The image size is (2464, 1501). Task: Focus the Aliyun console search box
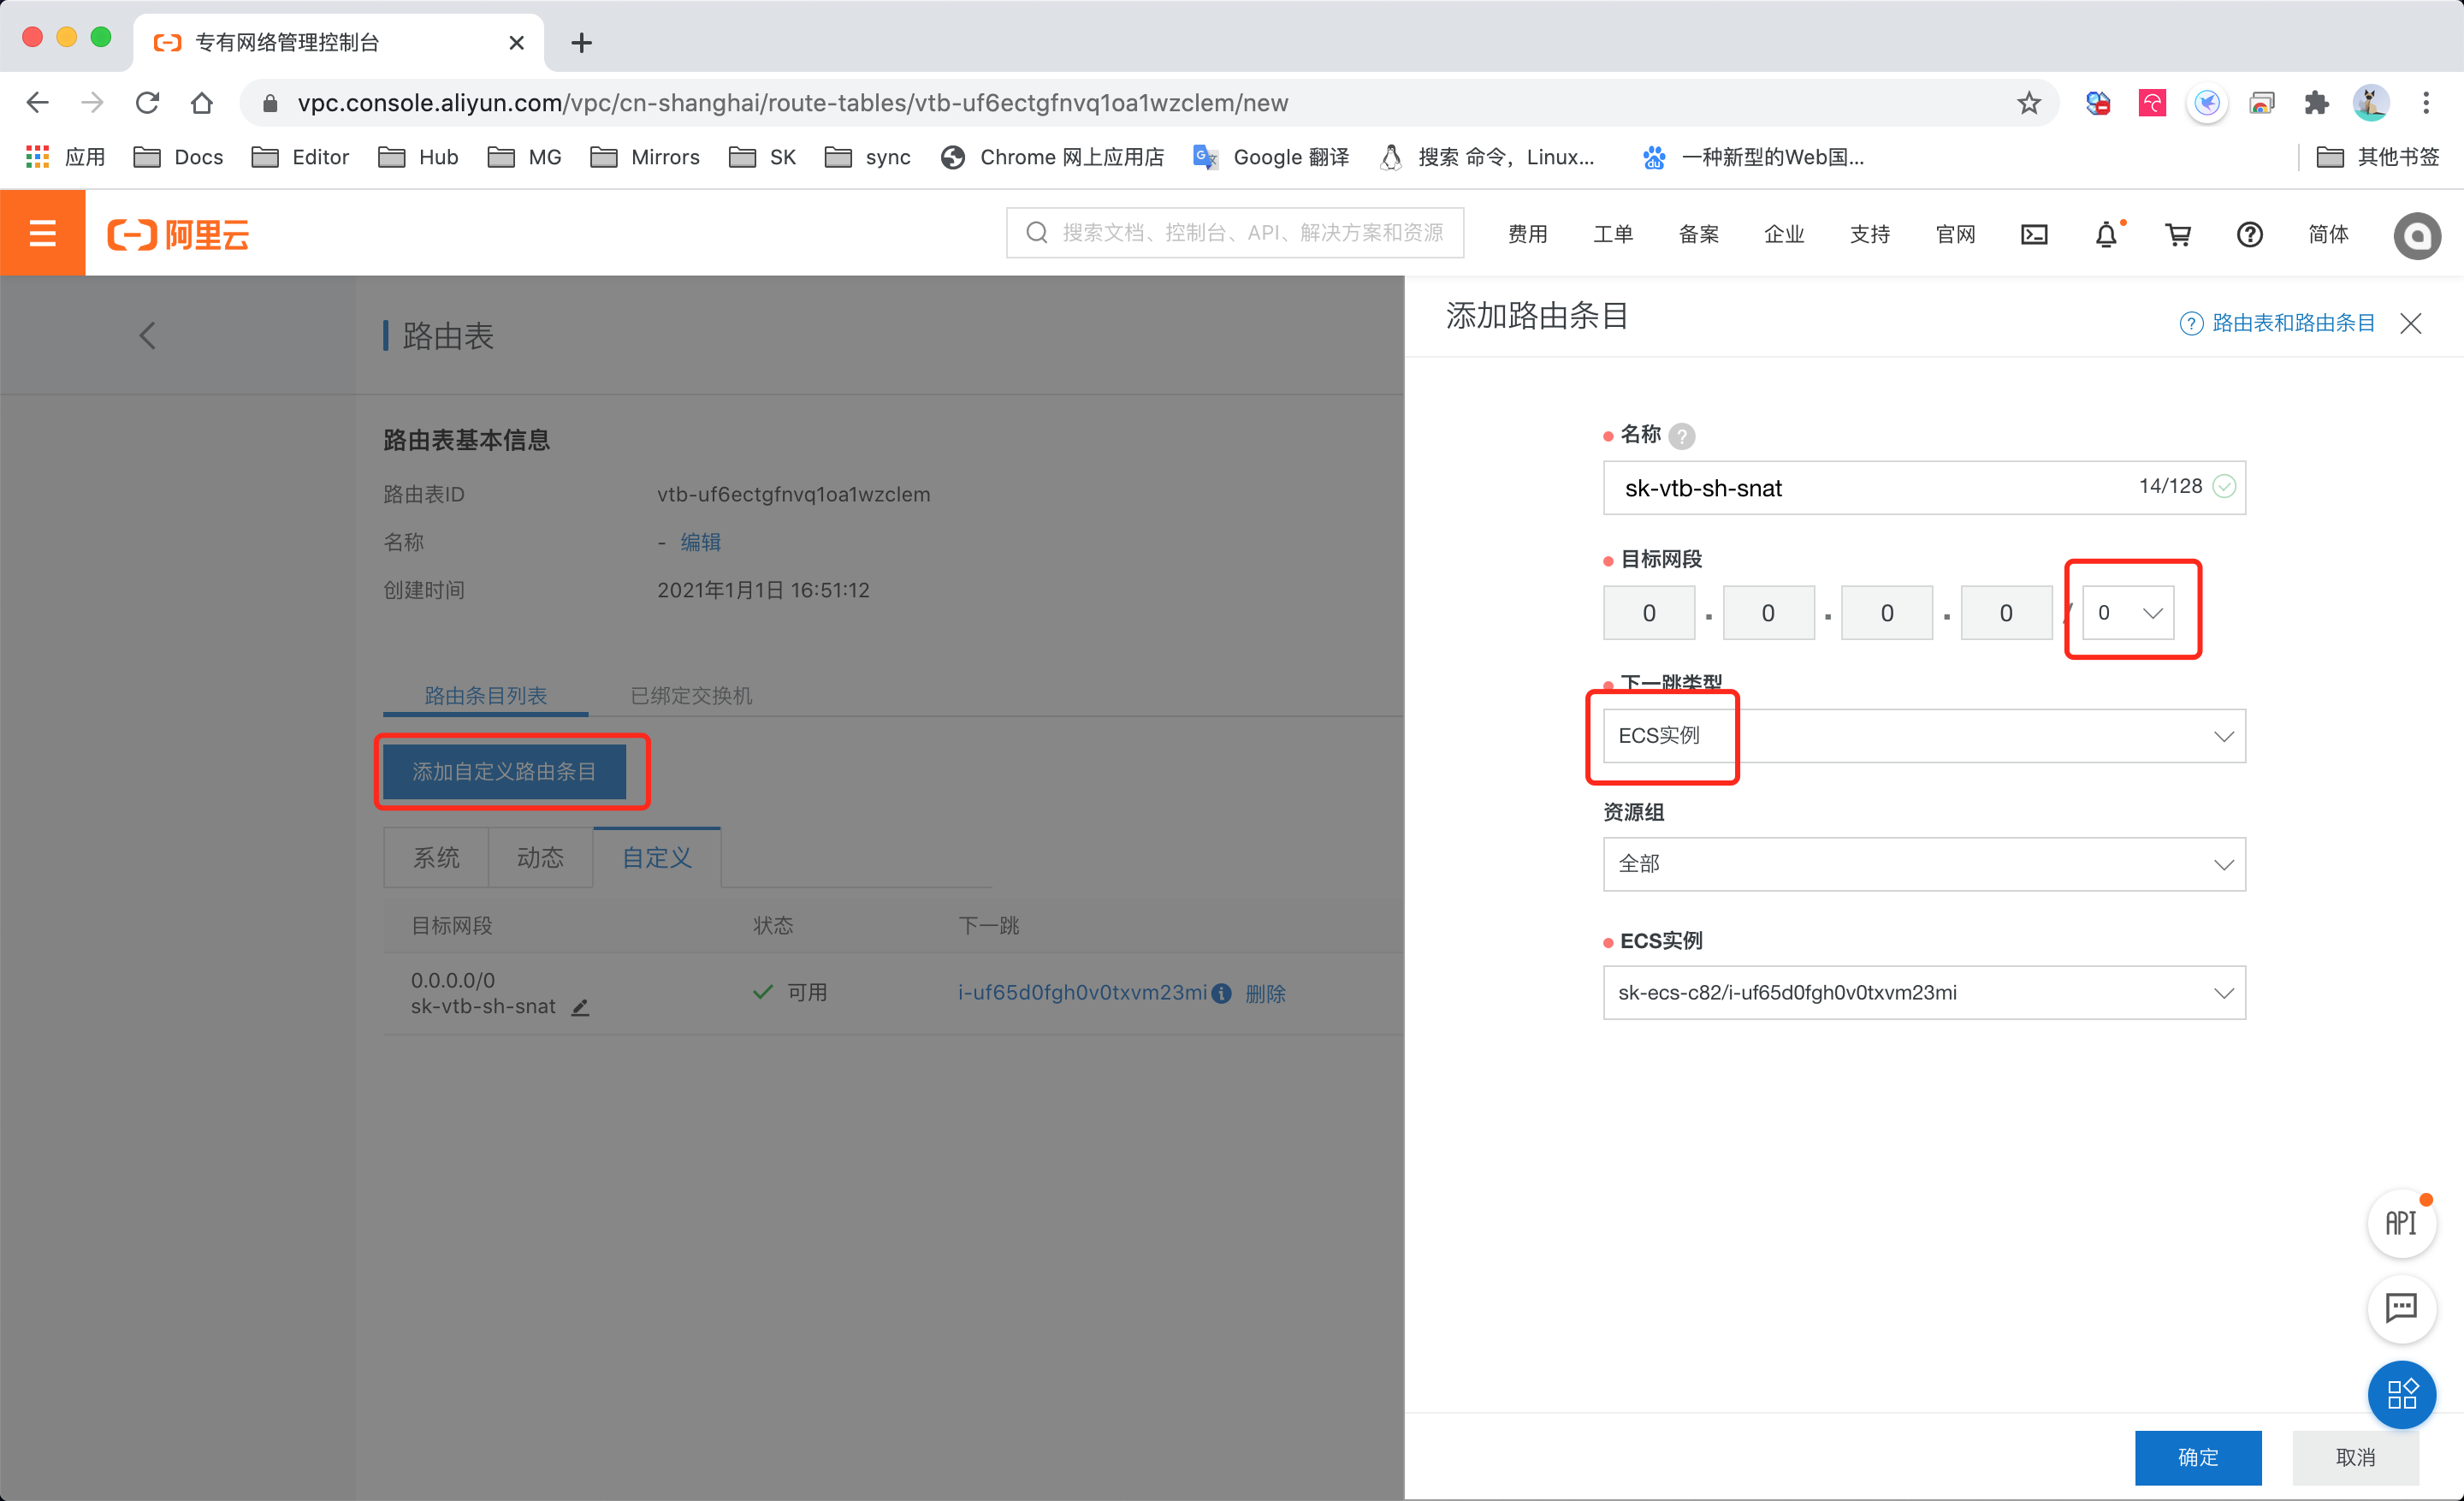[1235, 233]
